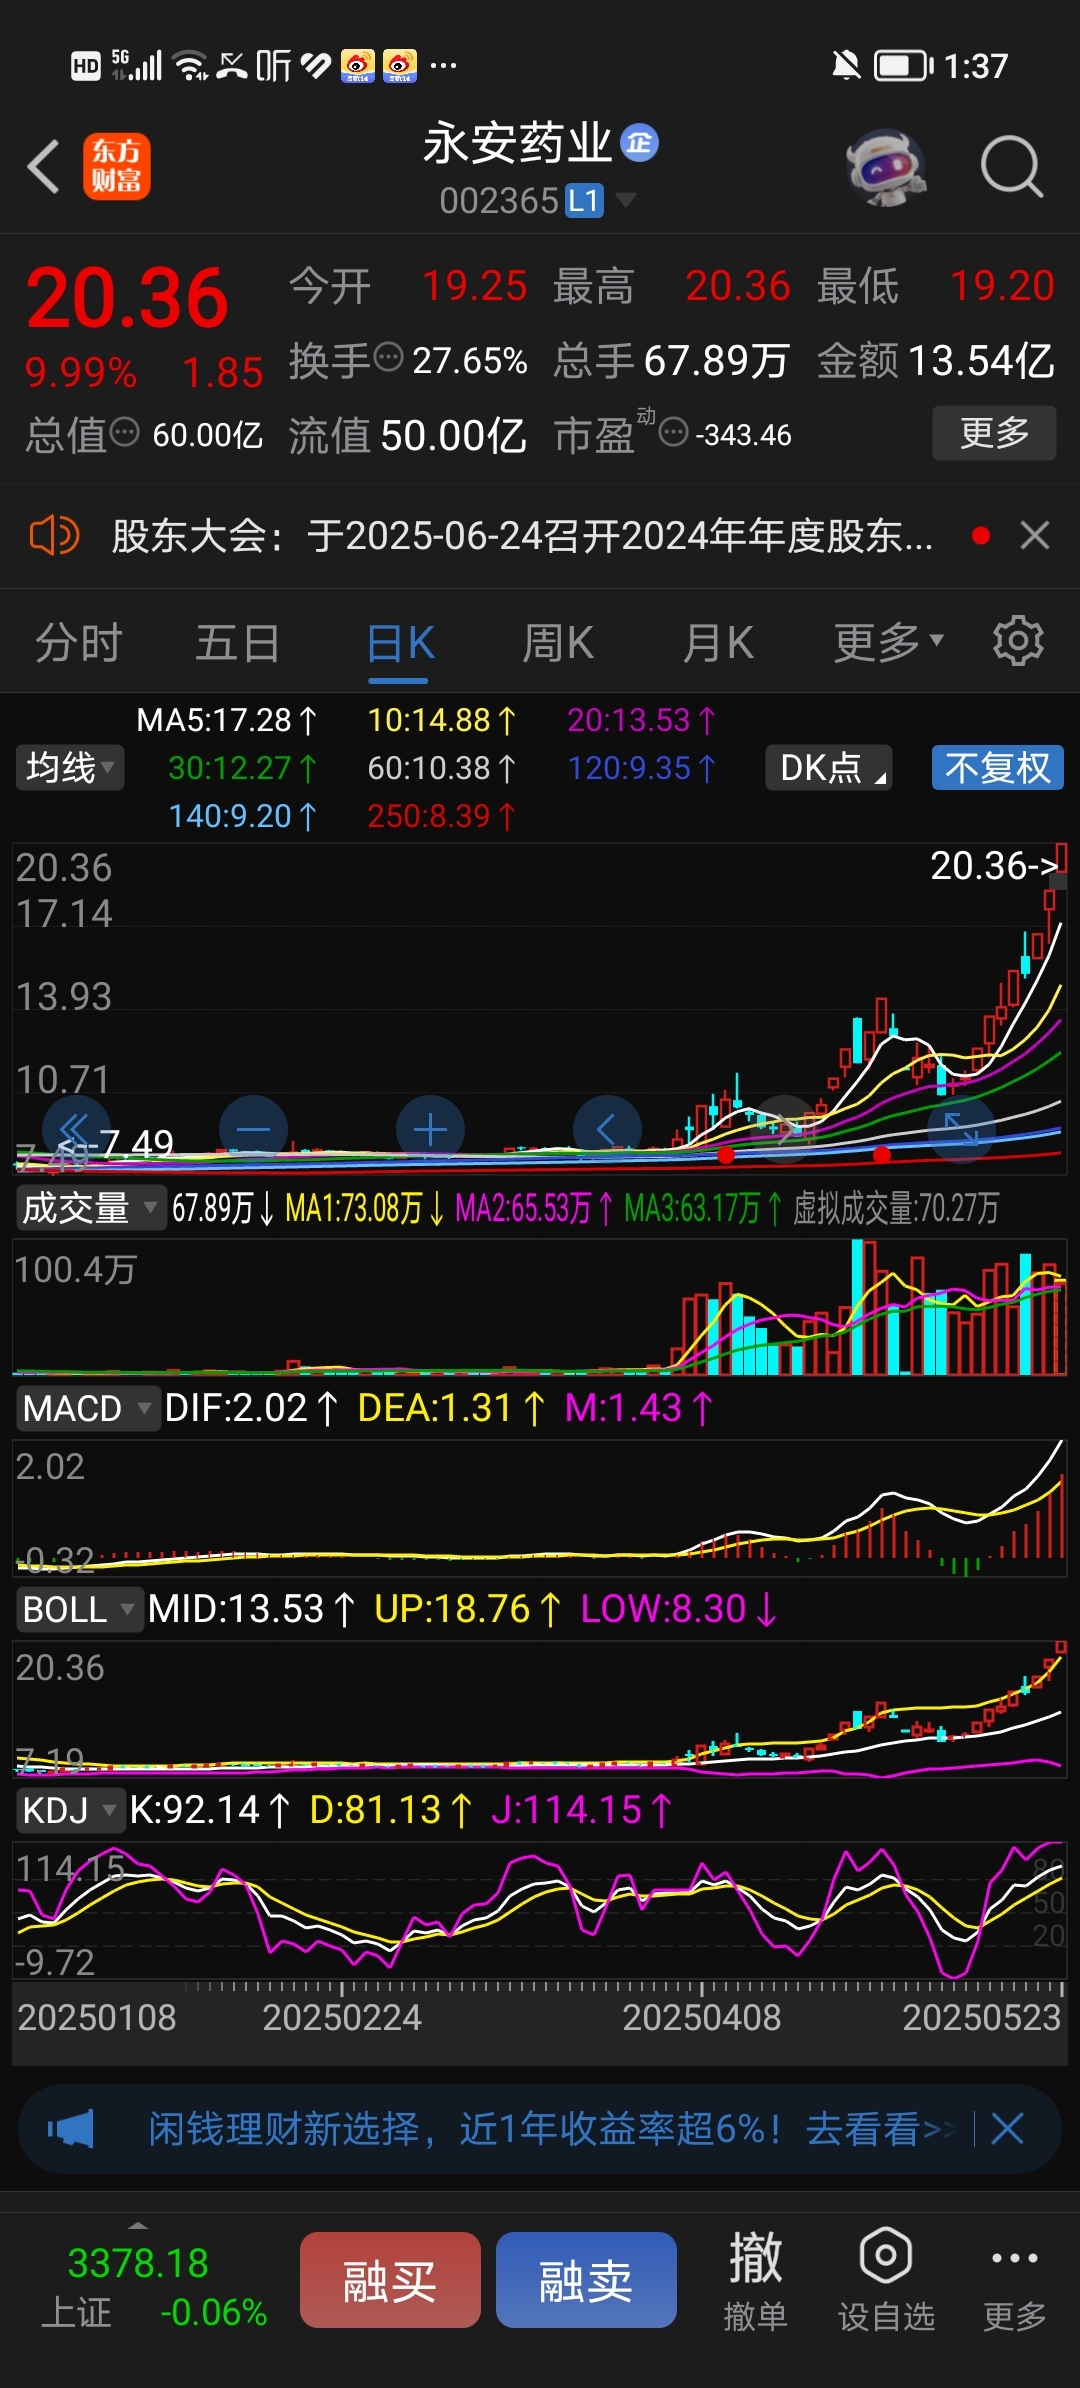Image resolution: width=1080 pixels, height=2388 pixels.
Task: Zoom in chart with plus button
Action: pyautogui.click(x=430, y=1130)
